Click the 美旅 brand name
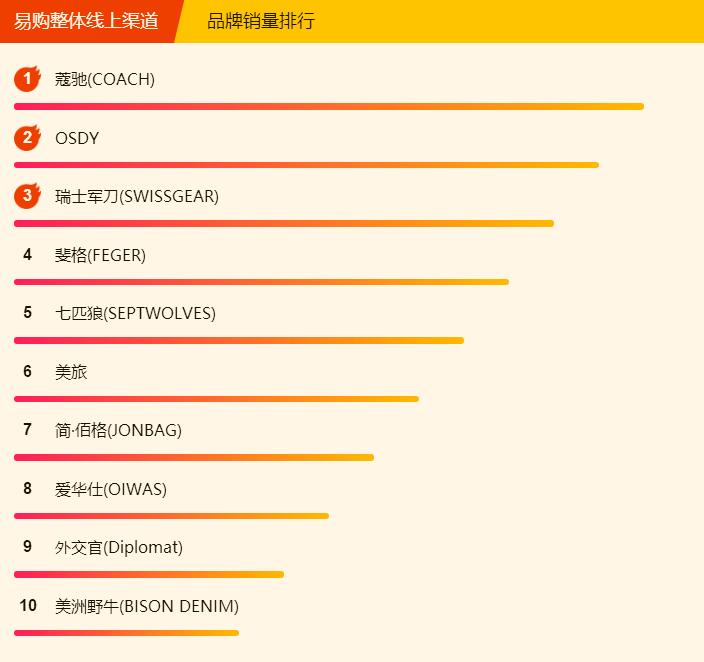Viewport: 704px width, 662px height. [71, 372]
